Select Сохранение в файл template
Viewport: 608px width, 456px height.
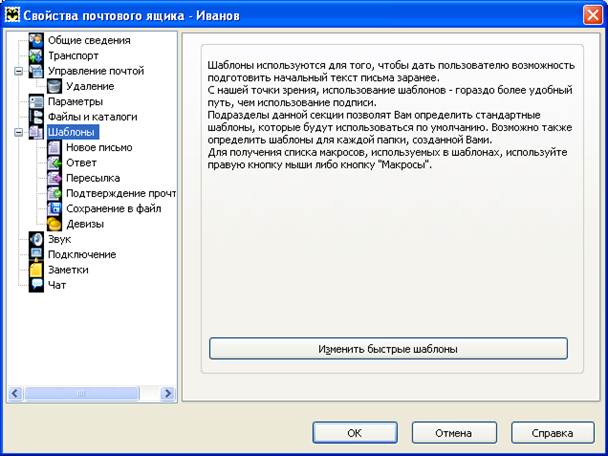114,209
